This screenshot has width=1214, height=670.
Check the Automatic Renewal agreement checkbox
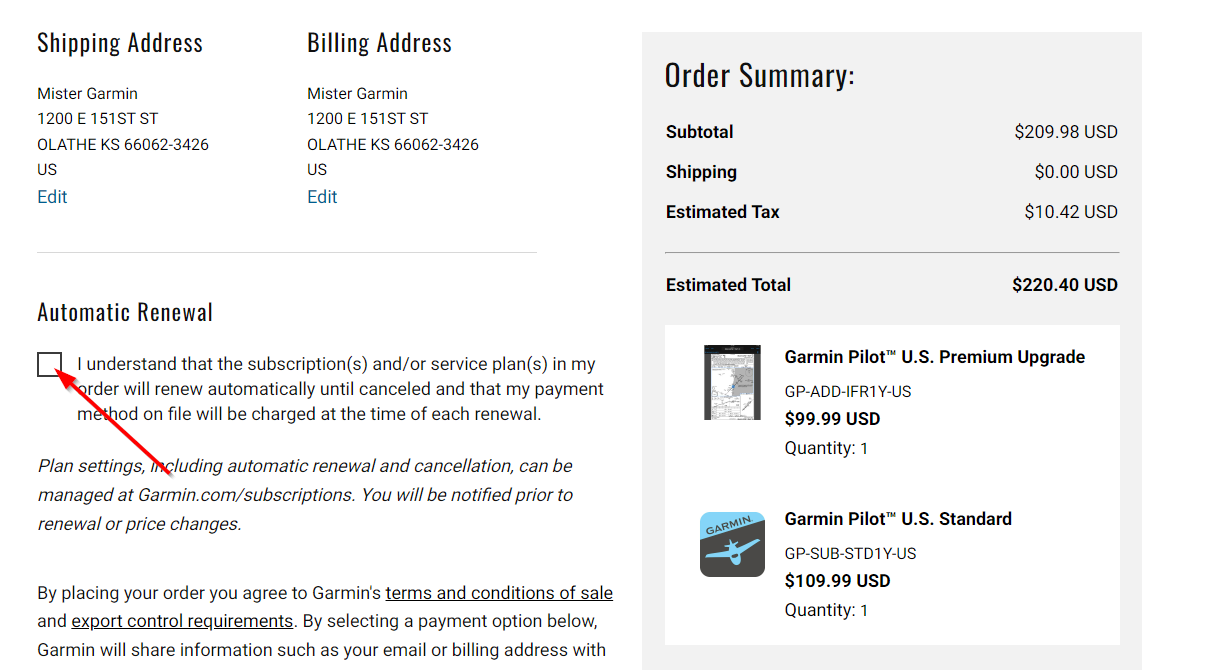click(x=50, y=364)
